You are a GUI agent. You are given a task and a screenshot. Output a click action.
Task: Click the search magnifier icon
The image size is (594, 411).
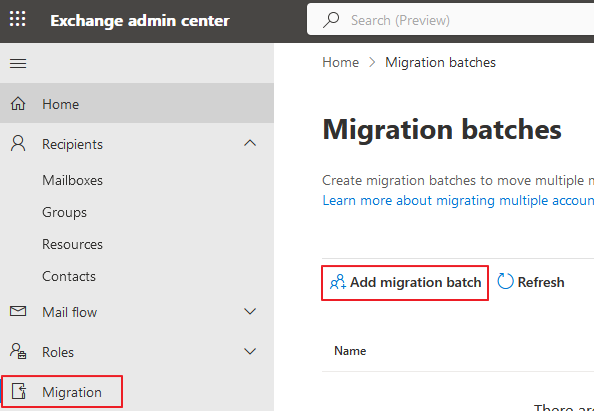pos(331,20)
